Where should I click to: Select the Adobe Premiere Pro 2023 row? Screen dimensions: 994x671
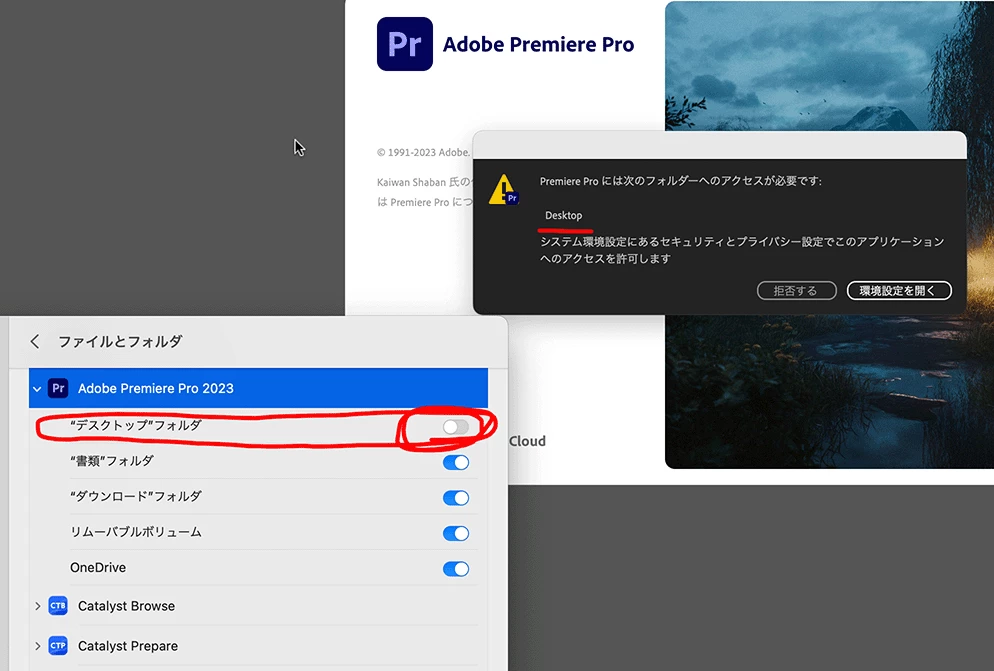point(258,388)
